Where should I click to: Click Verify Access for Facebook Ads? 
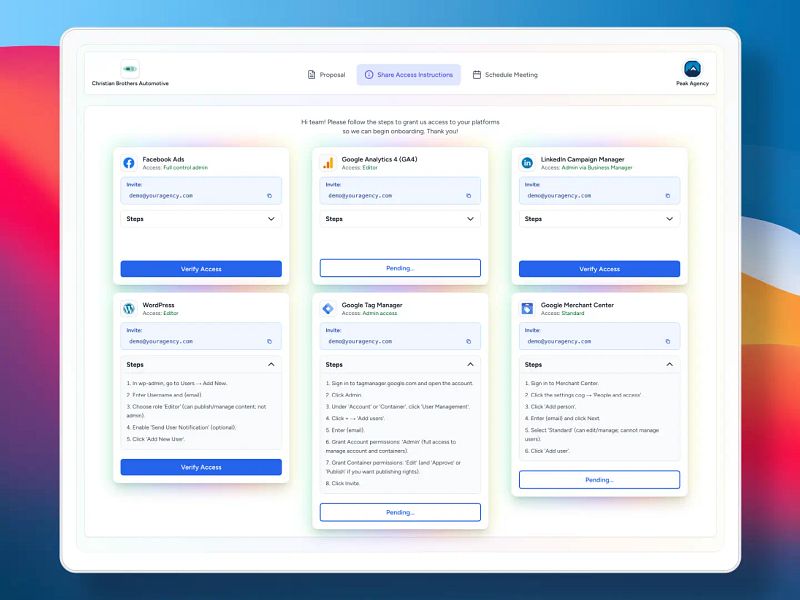(x=200, y=268)
